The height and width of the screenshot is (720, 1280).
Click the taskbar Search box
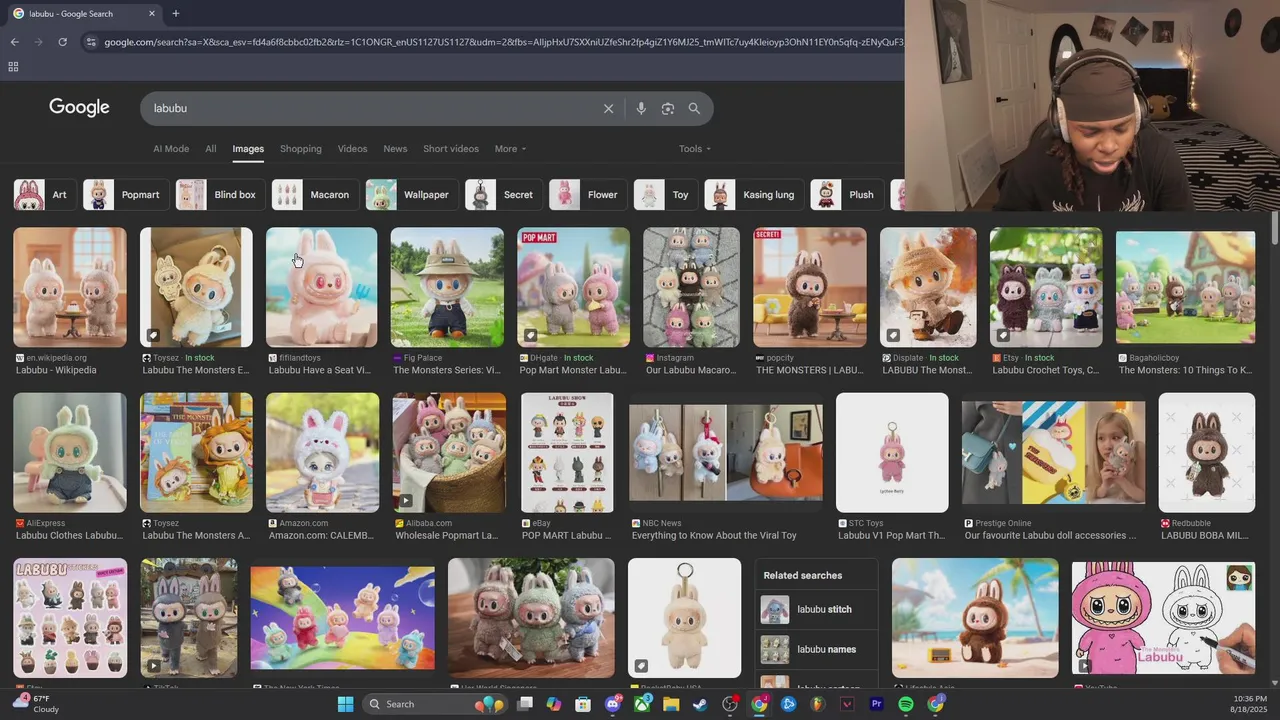point(433,704)
